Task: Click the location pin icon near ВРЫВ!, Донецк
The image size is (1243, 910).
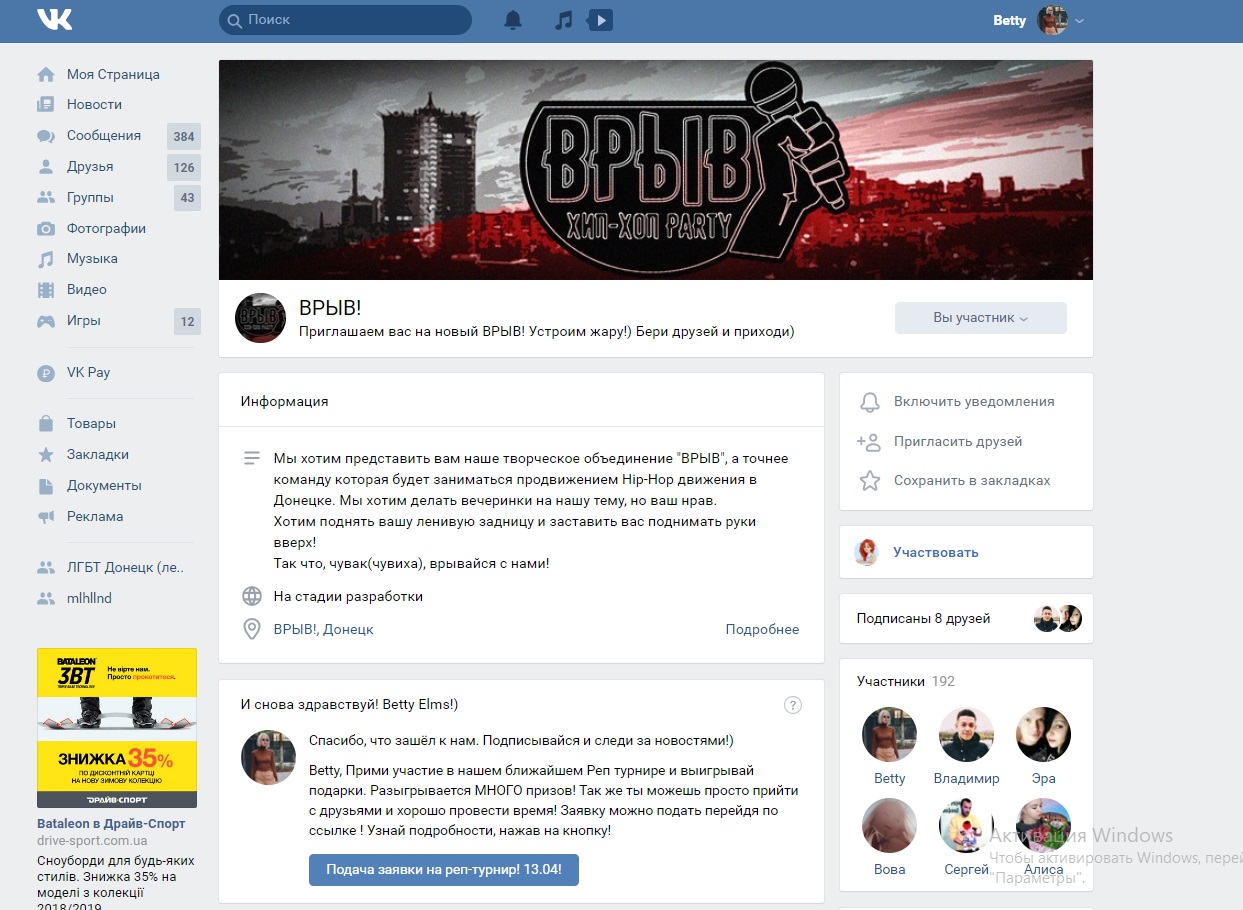Action: point(252,629)
